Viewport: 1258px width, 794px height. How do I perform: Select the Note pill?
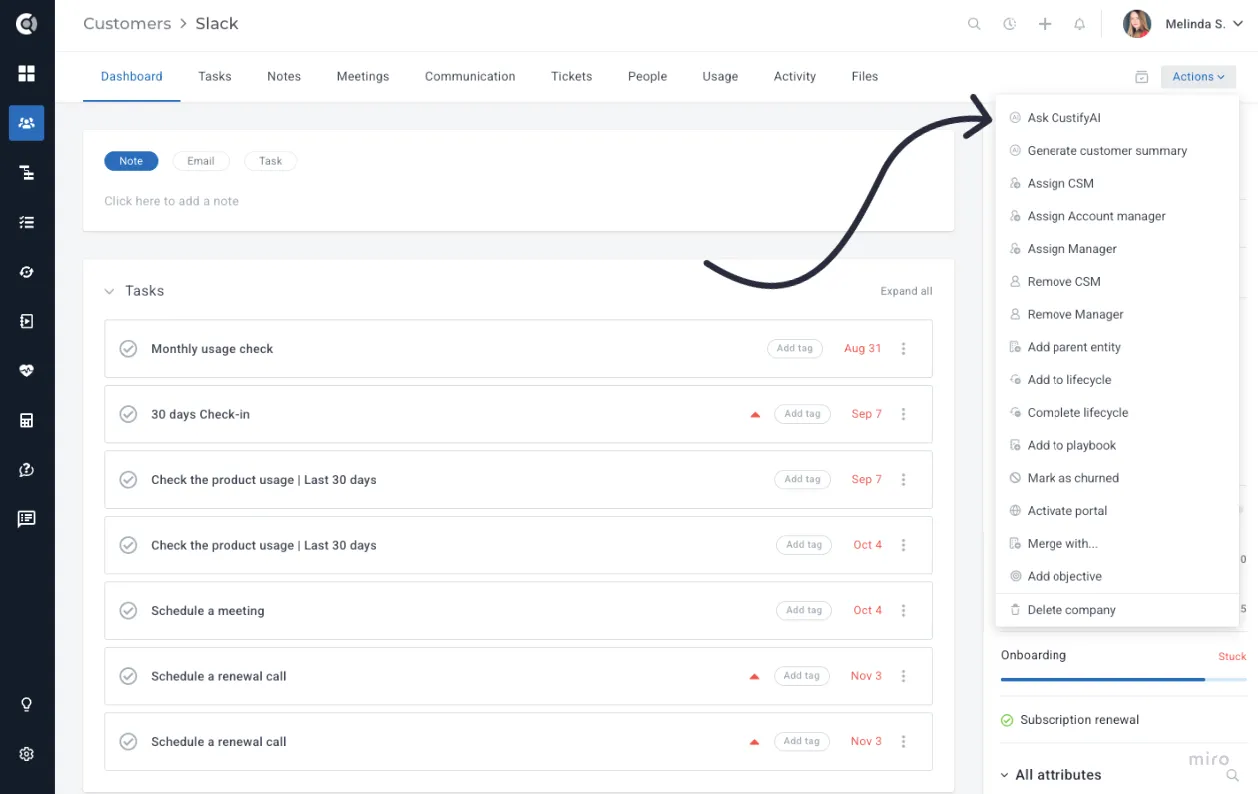[131, 161]
